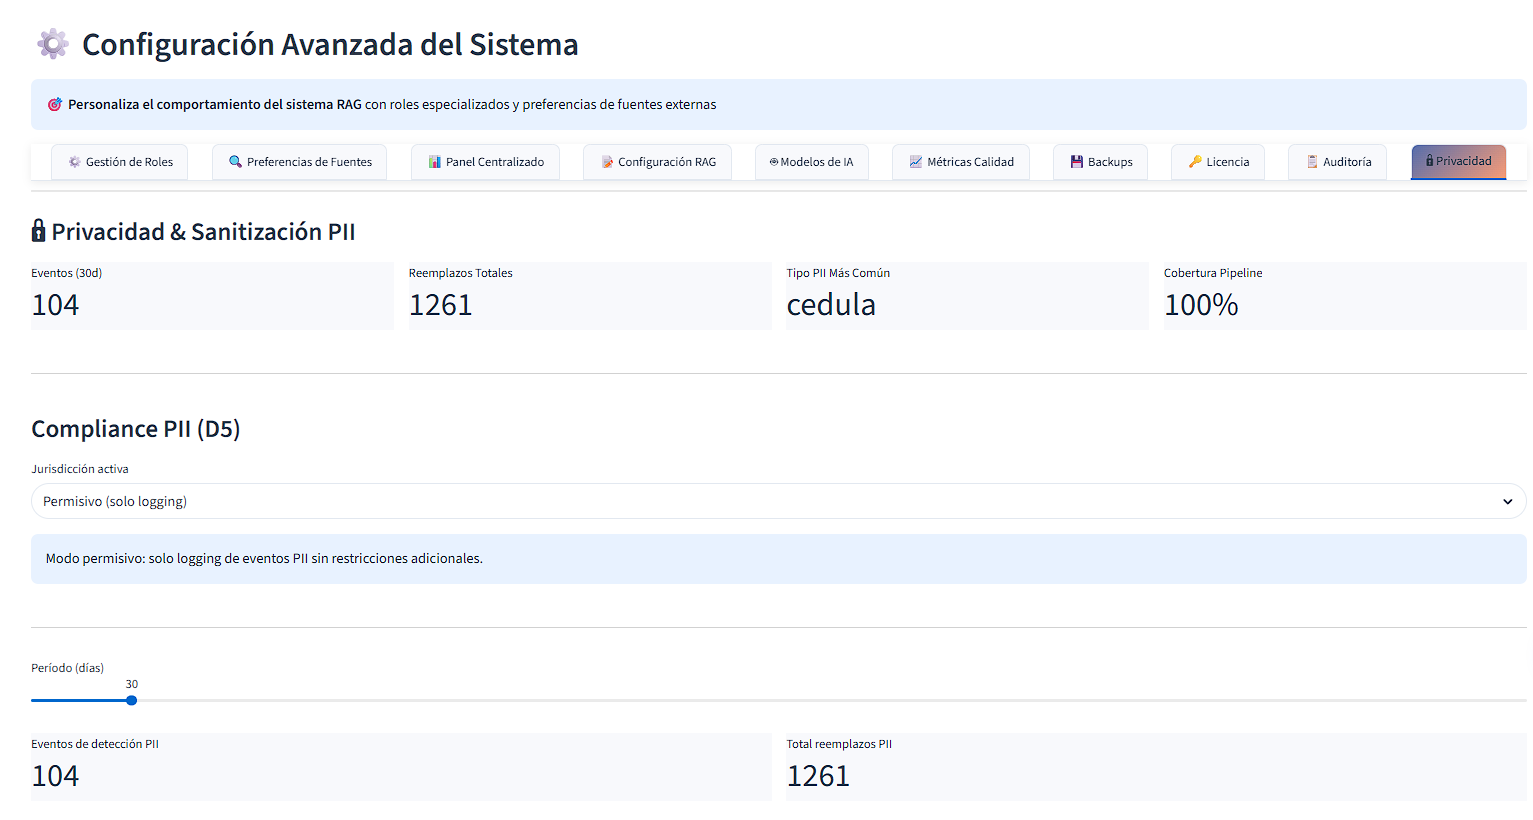
Task: Select the chart icon on Métricas Calidad tab
Action: pos(915,161)
